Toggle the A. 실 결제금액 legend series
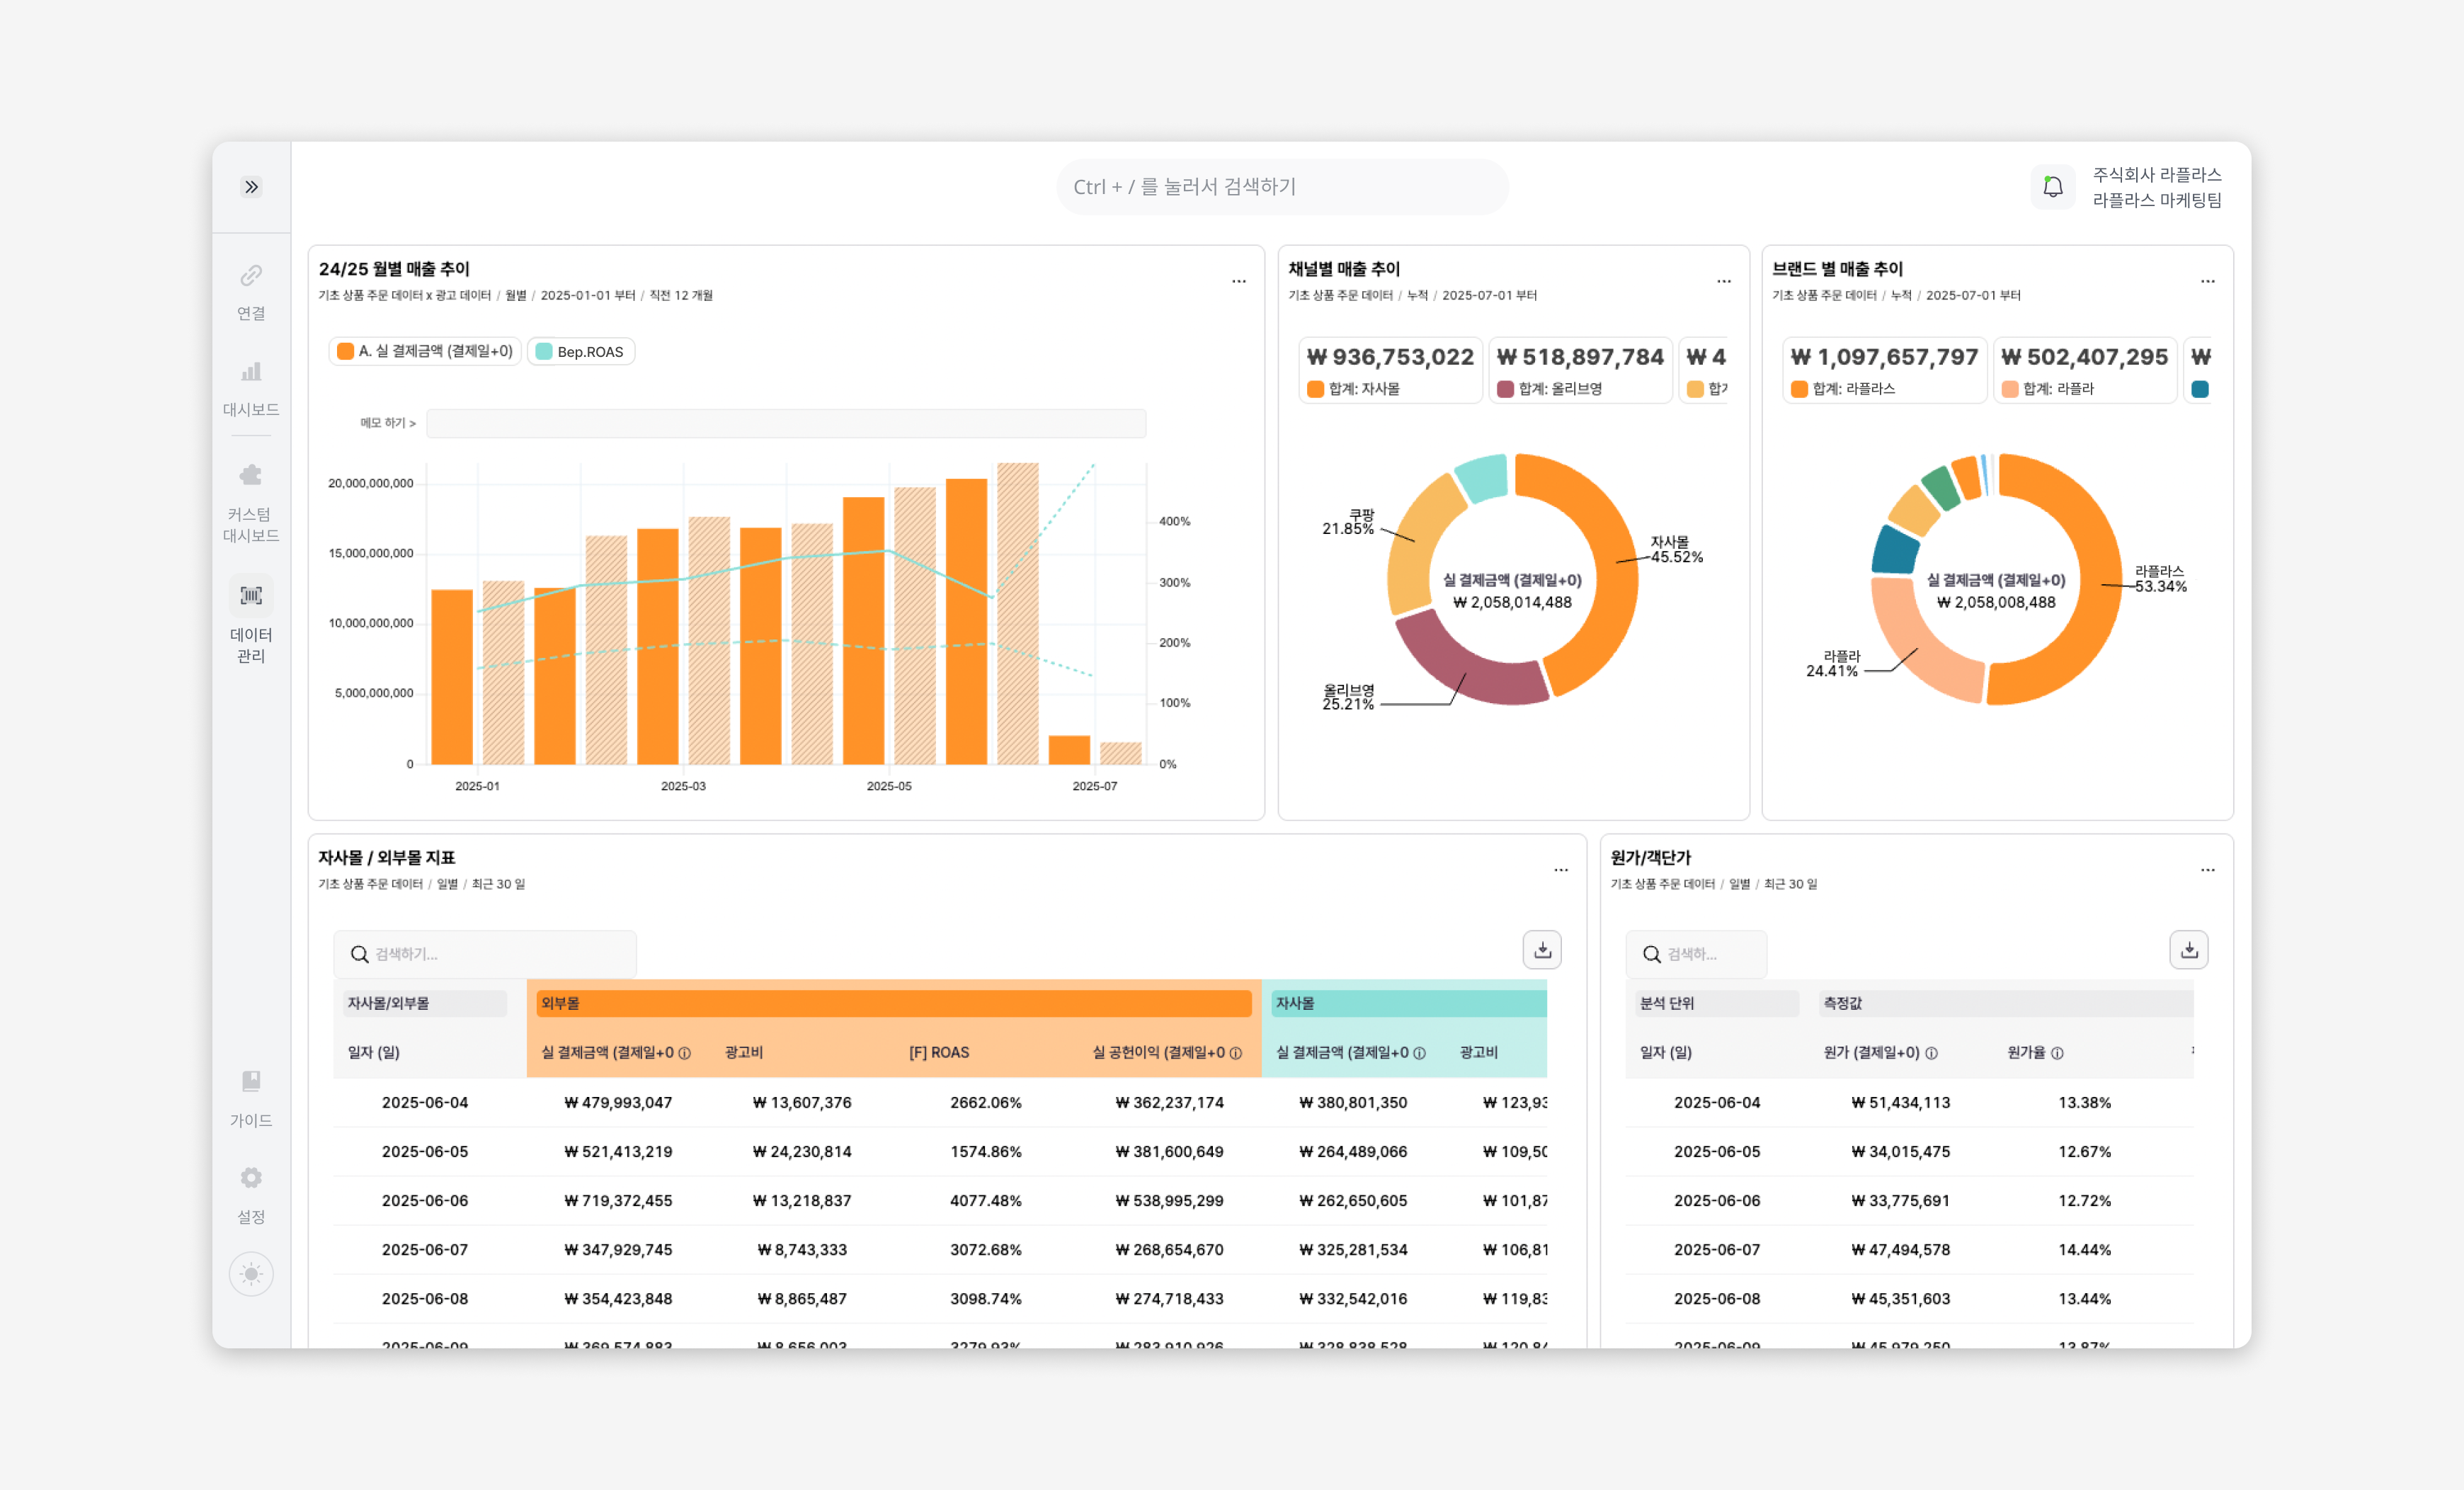 click(425, 352)
